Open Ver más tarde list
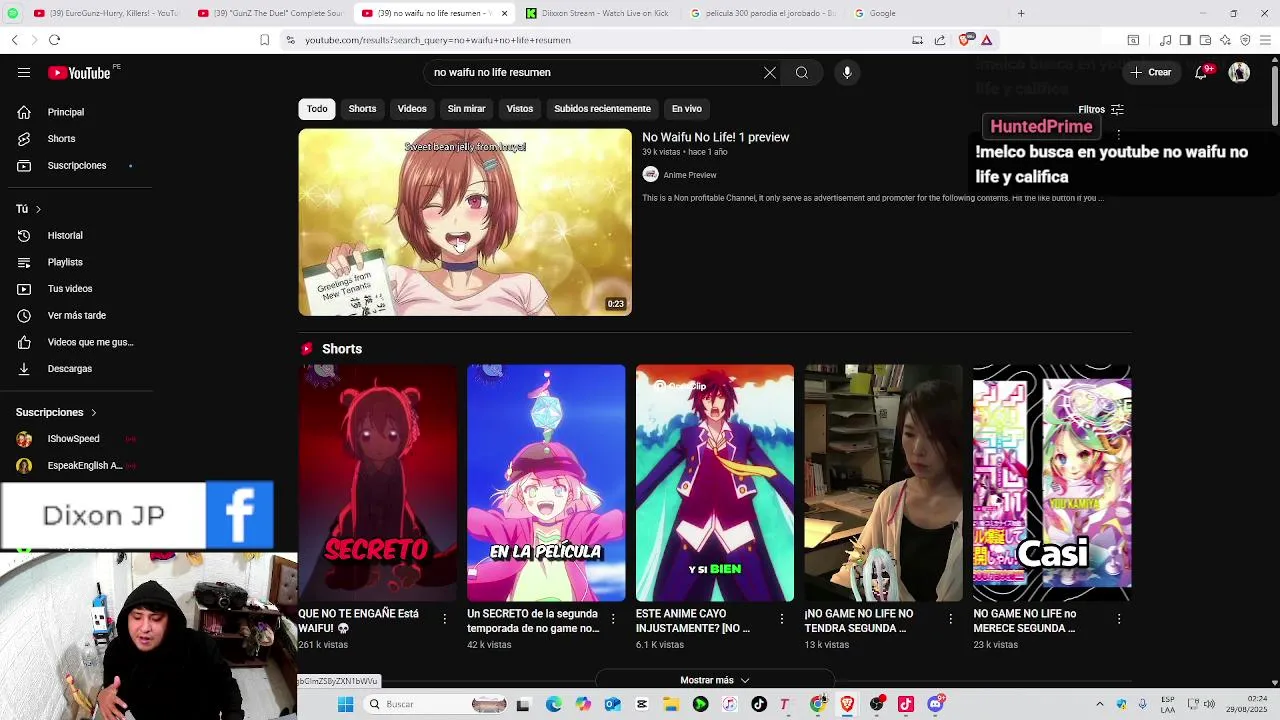The image size is (1280, 720). coord(76,315)
